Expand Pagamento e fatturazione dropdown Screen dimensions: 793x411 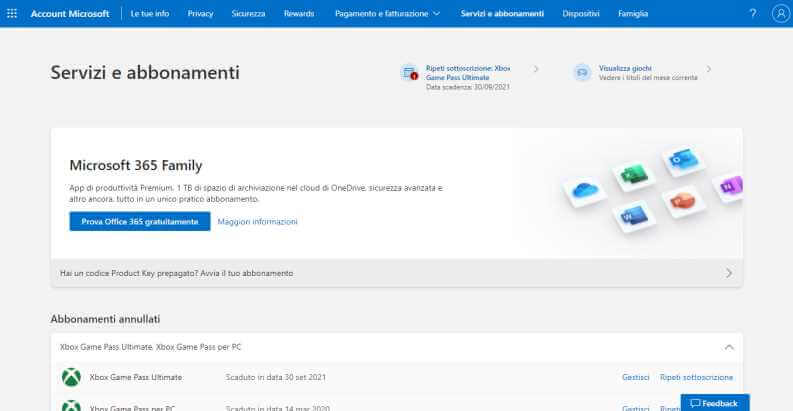point(387,14)
